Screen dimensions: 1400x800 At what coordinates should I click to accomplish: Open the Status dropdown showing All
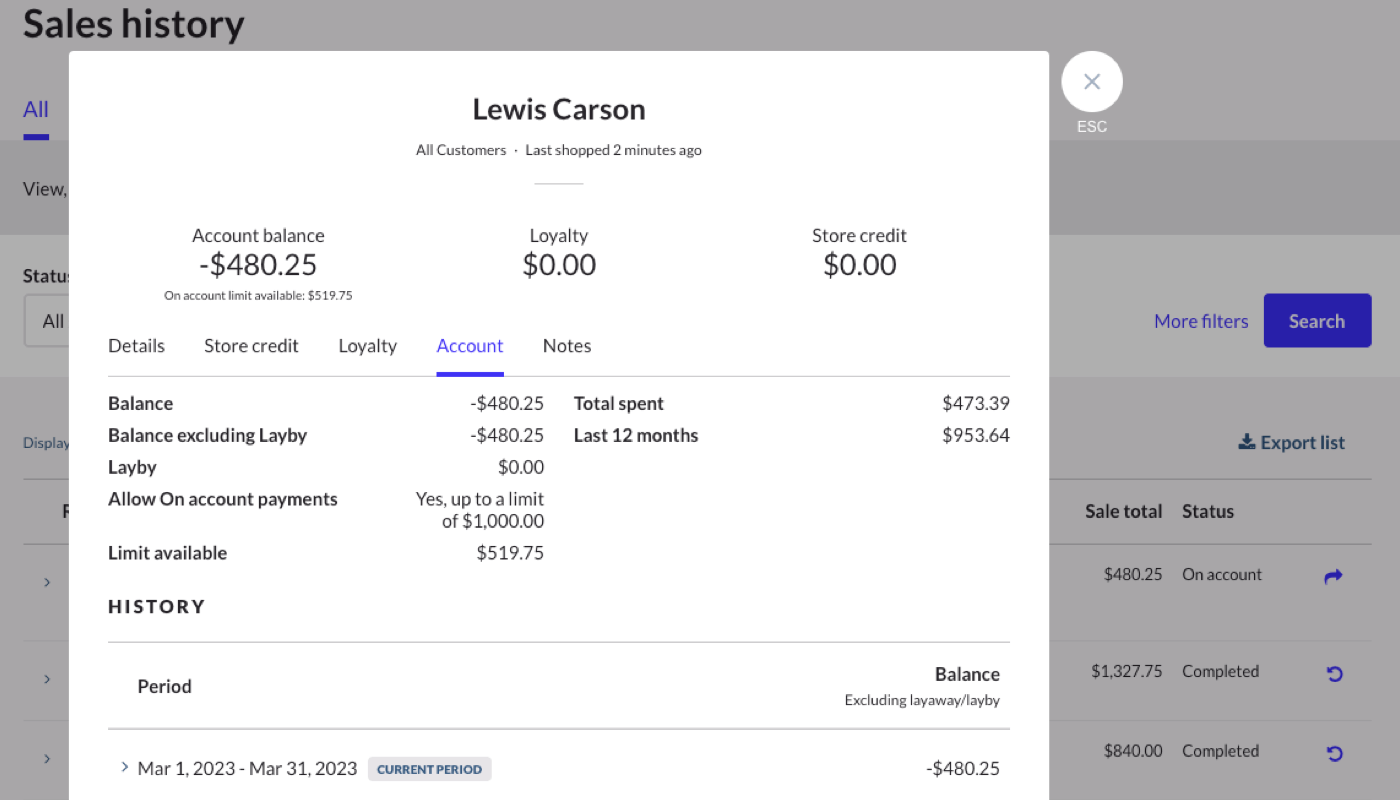point(46,321)
